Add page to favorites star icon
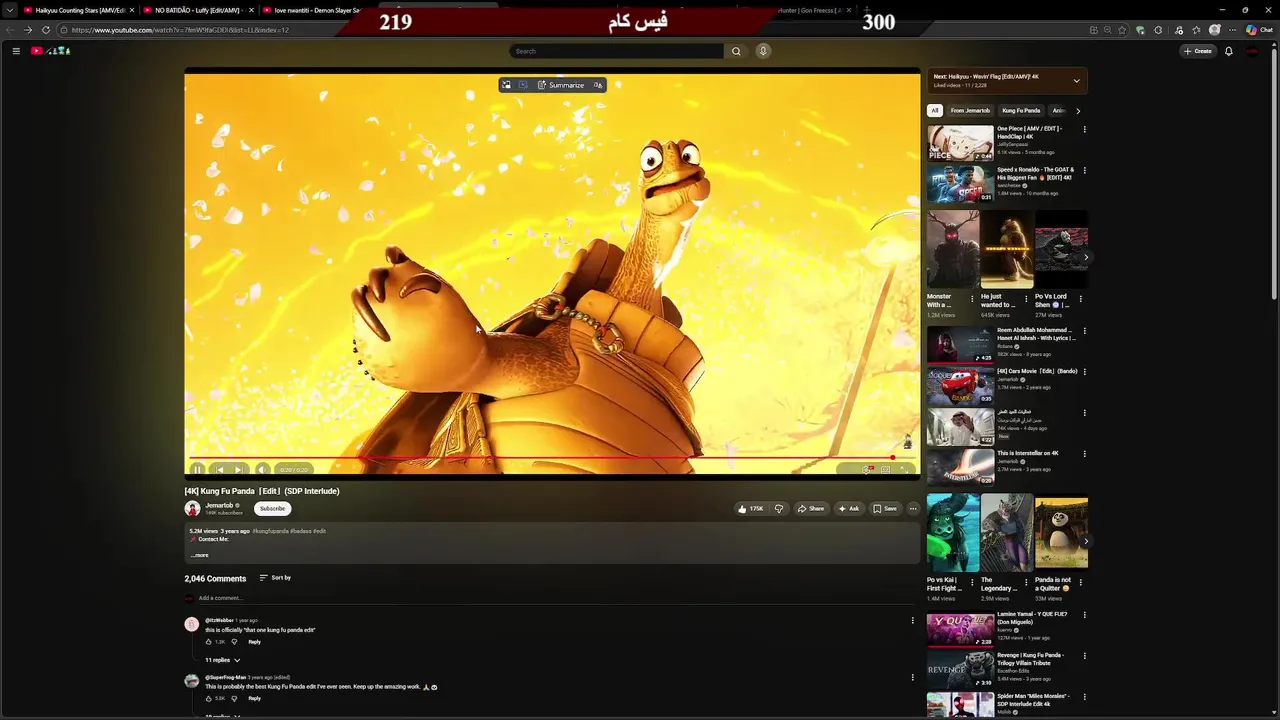This screenshot has height=720, width=1280. 1123,30
